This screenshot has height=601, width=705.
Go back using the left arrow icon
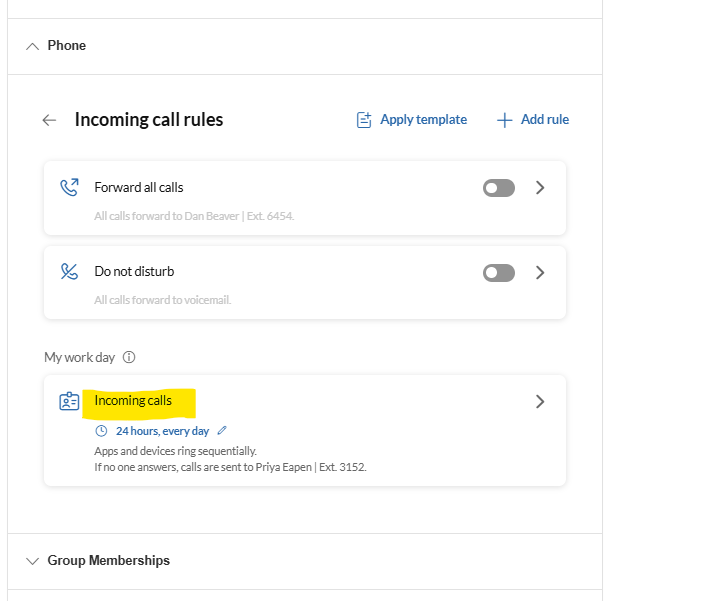tap(49, 120)
